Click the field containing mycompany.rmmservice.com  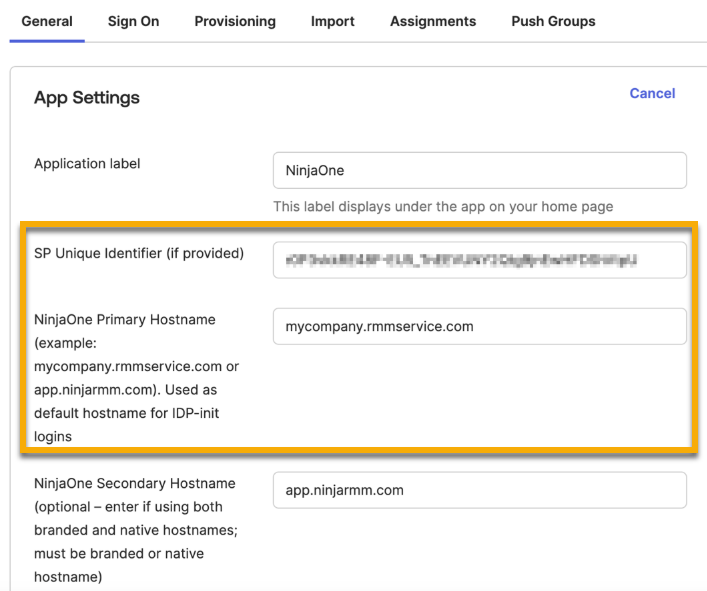[479, 326]
